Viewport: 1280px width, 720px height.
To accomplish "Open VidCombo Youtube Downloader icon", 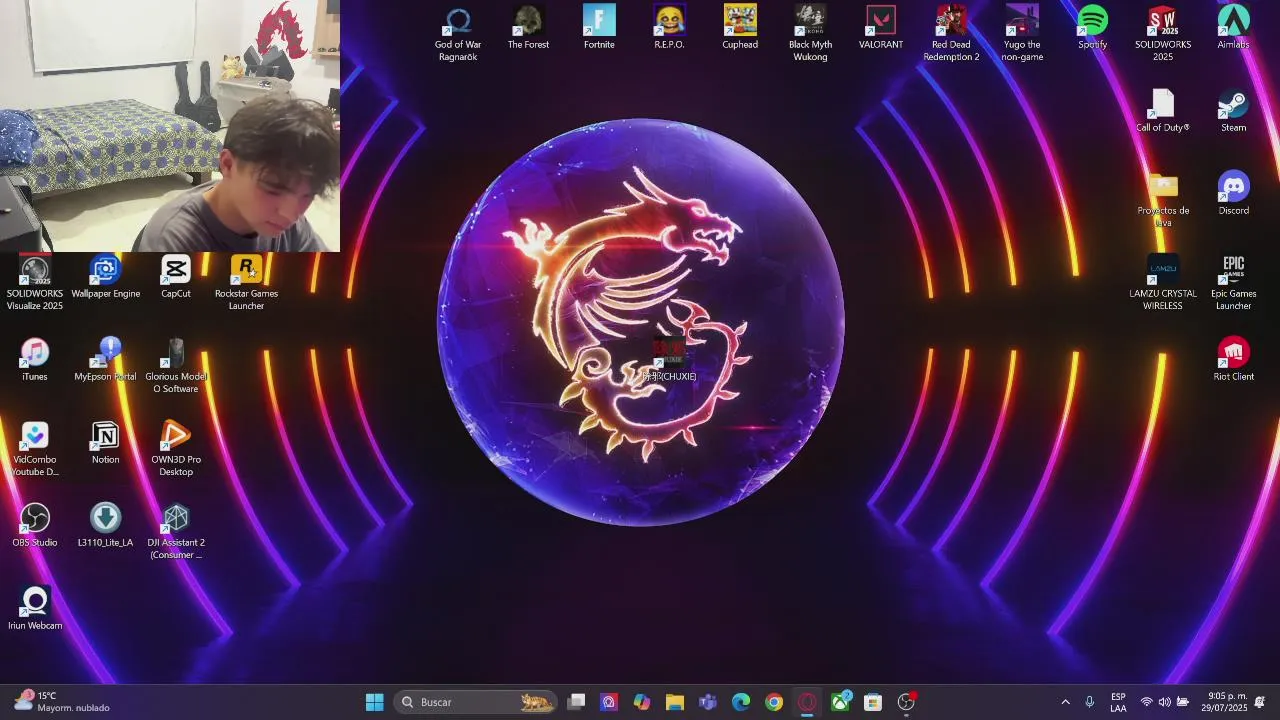I will pyautogui.click(x=35, y=449).
